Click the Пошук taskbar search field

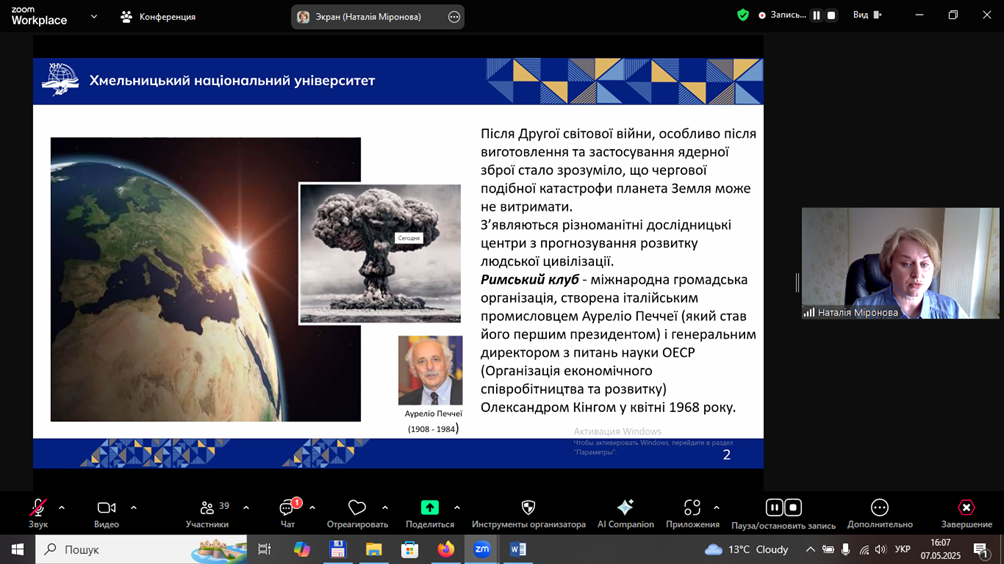coord(141,549)
